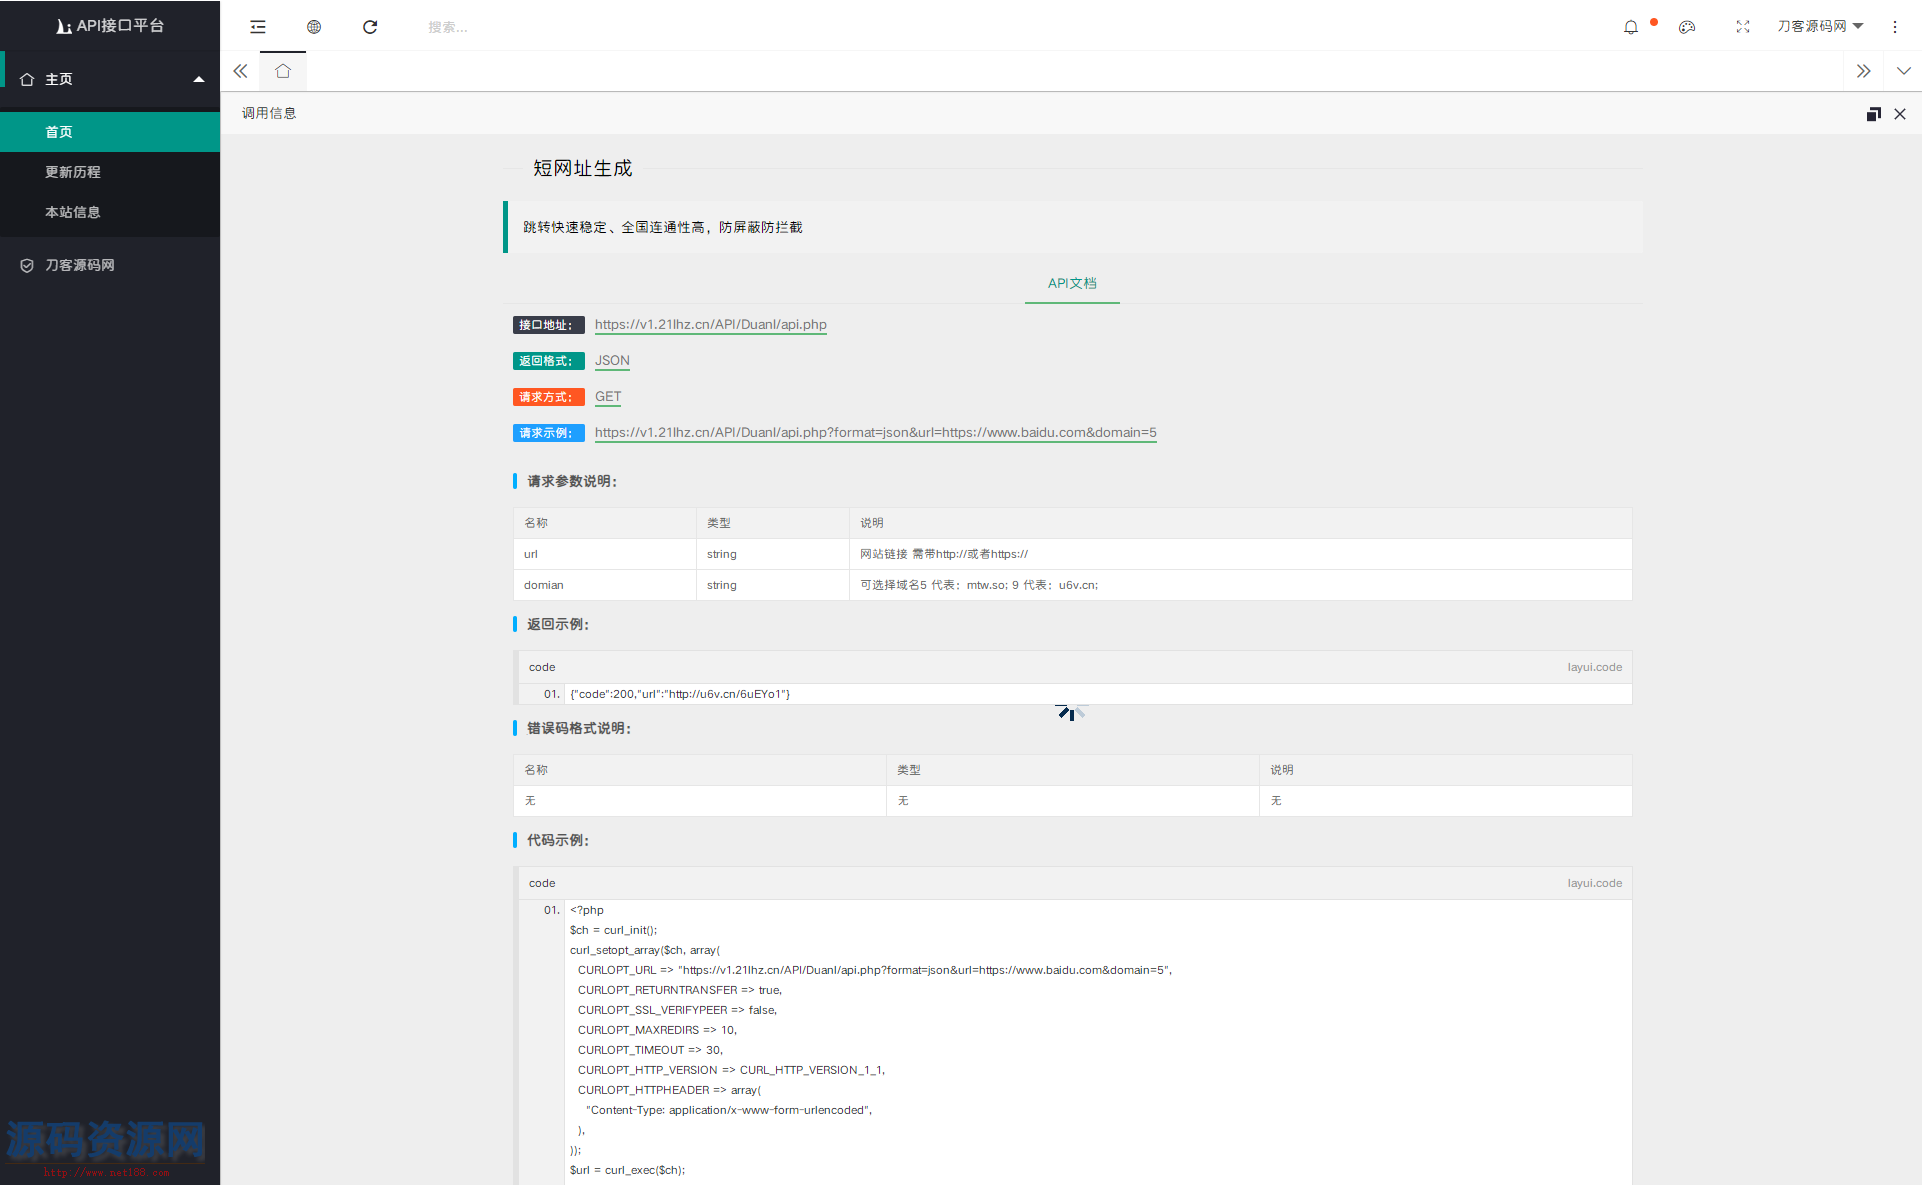Click the 返回格式 label badge
Screen dimensions: 1922x1185
coord(549,361)
